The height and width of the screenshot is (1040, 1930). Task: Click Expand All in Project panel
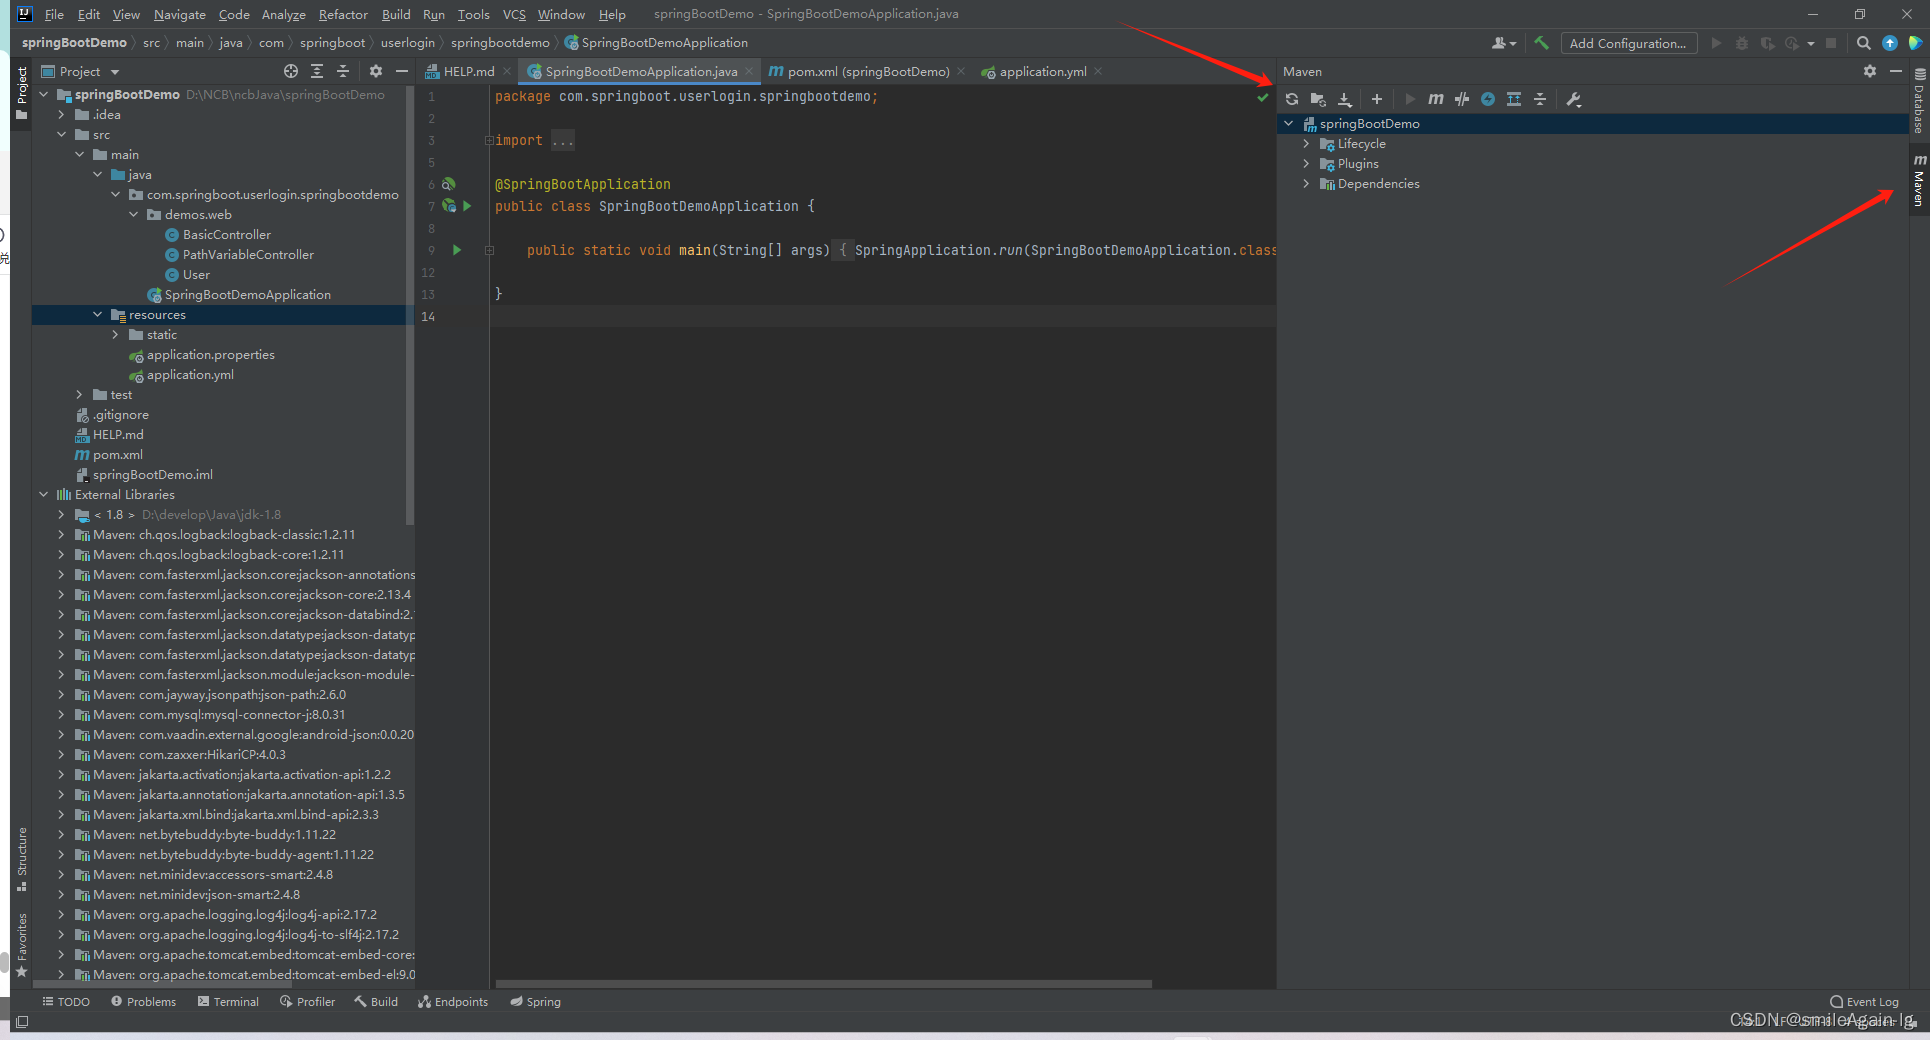pos(317,71)
